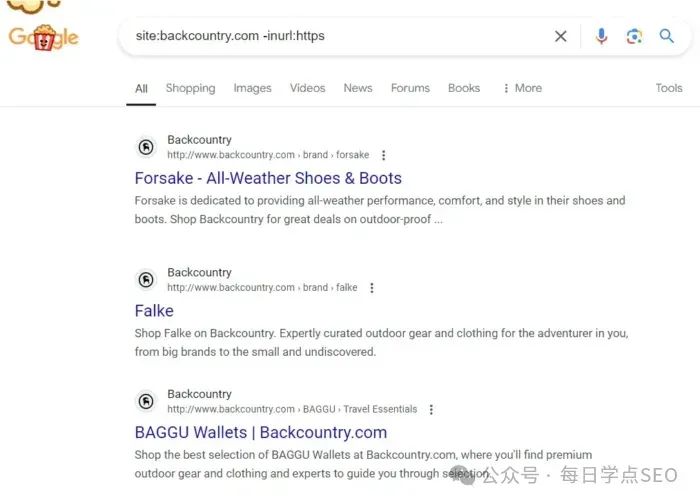Open three-dot menu for BAGGU result
This screenshot has width=700, height=503.
431,409
